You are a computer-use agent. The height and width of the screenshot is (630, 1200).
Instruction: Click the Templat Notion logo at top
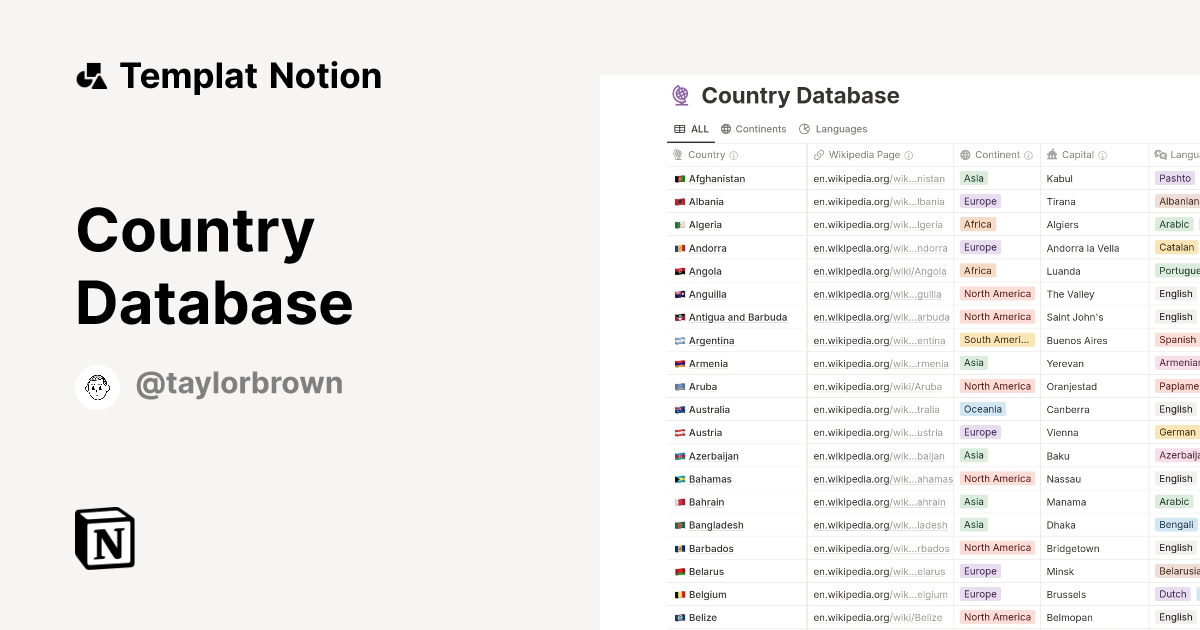click(93, 75)
